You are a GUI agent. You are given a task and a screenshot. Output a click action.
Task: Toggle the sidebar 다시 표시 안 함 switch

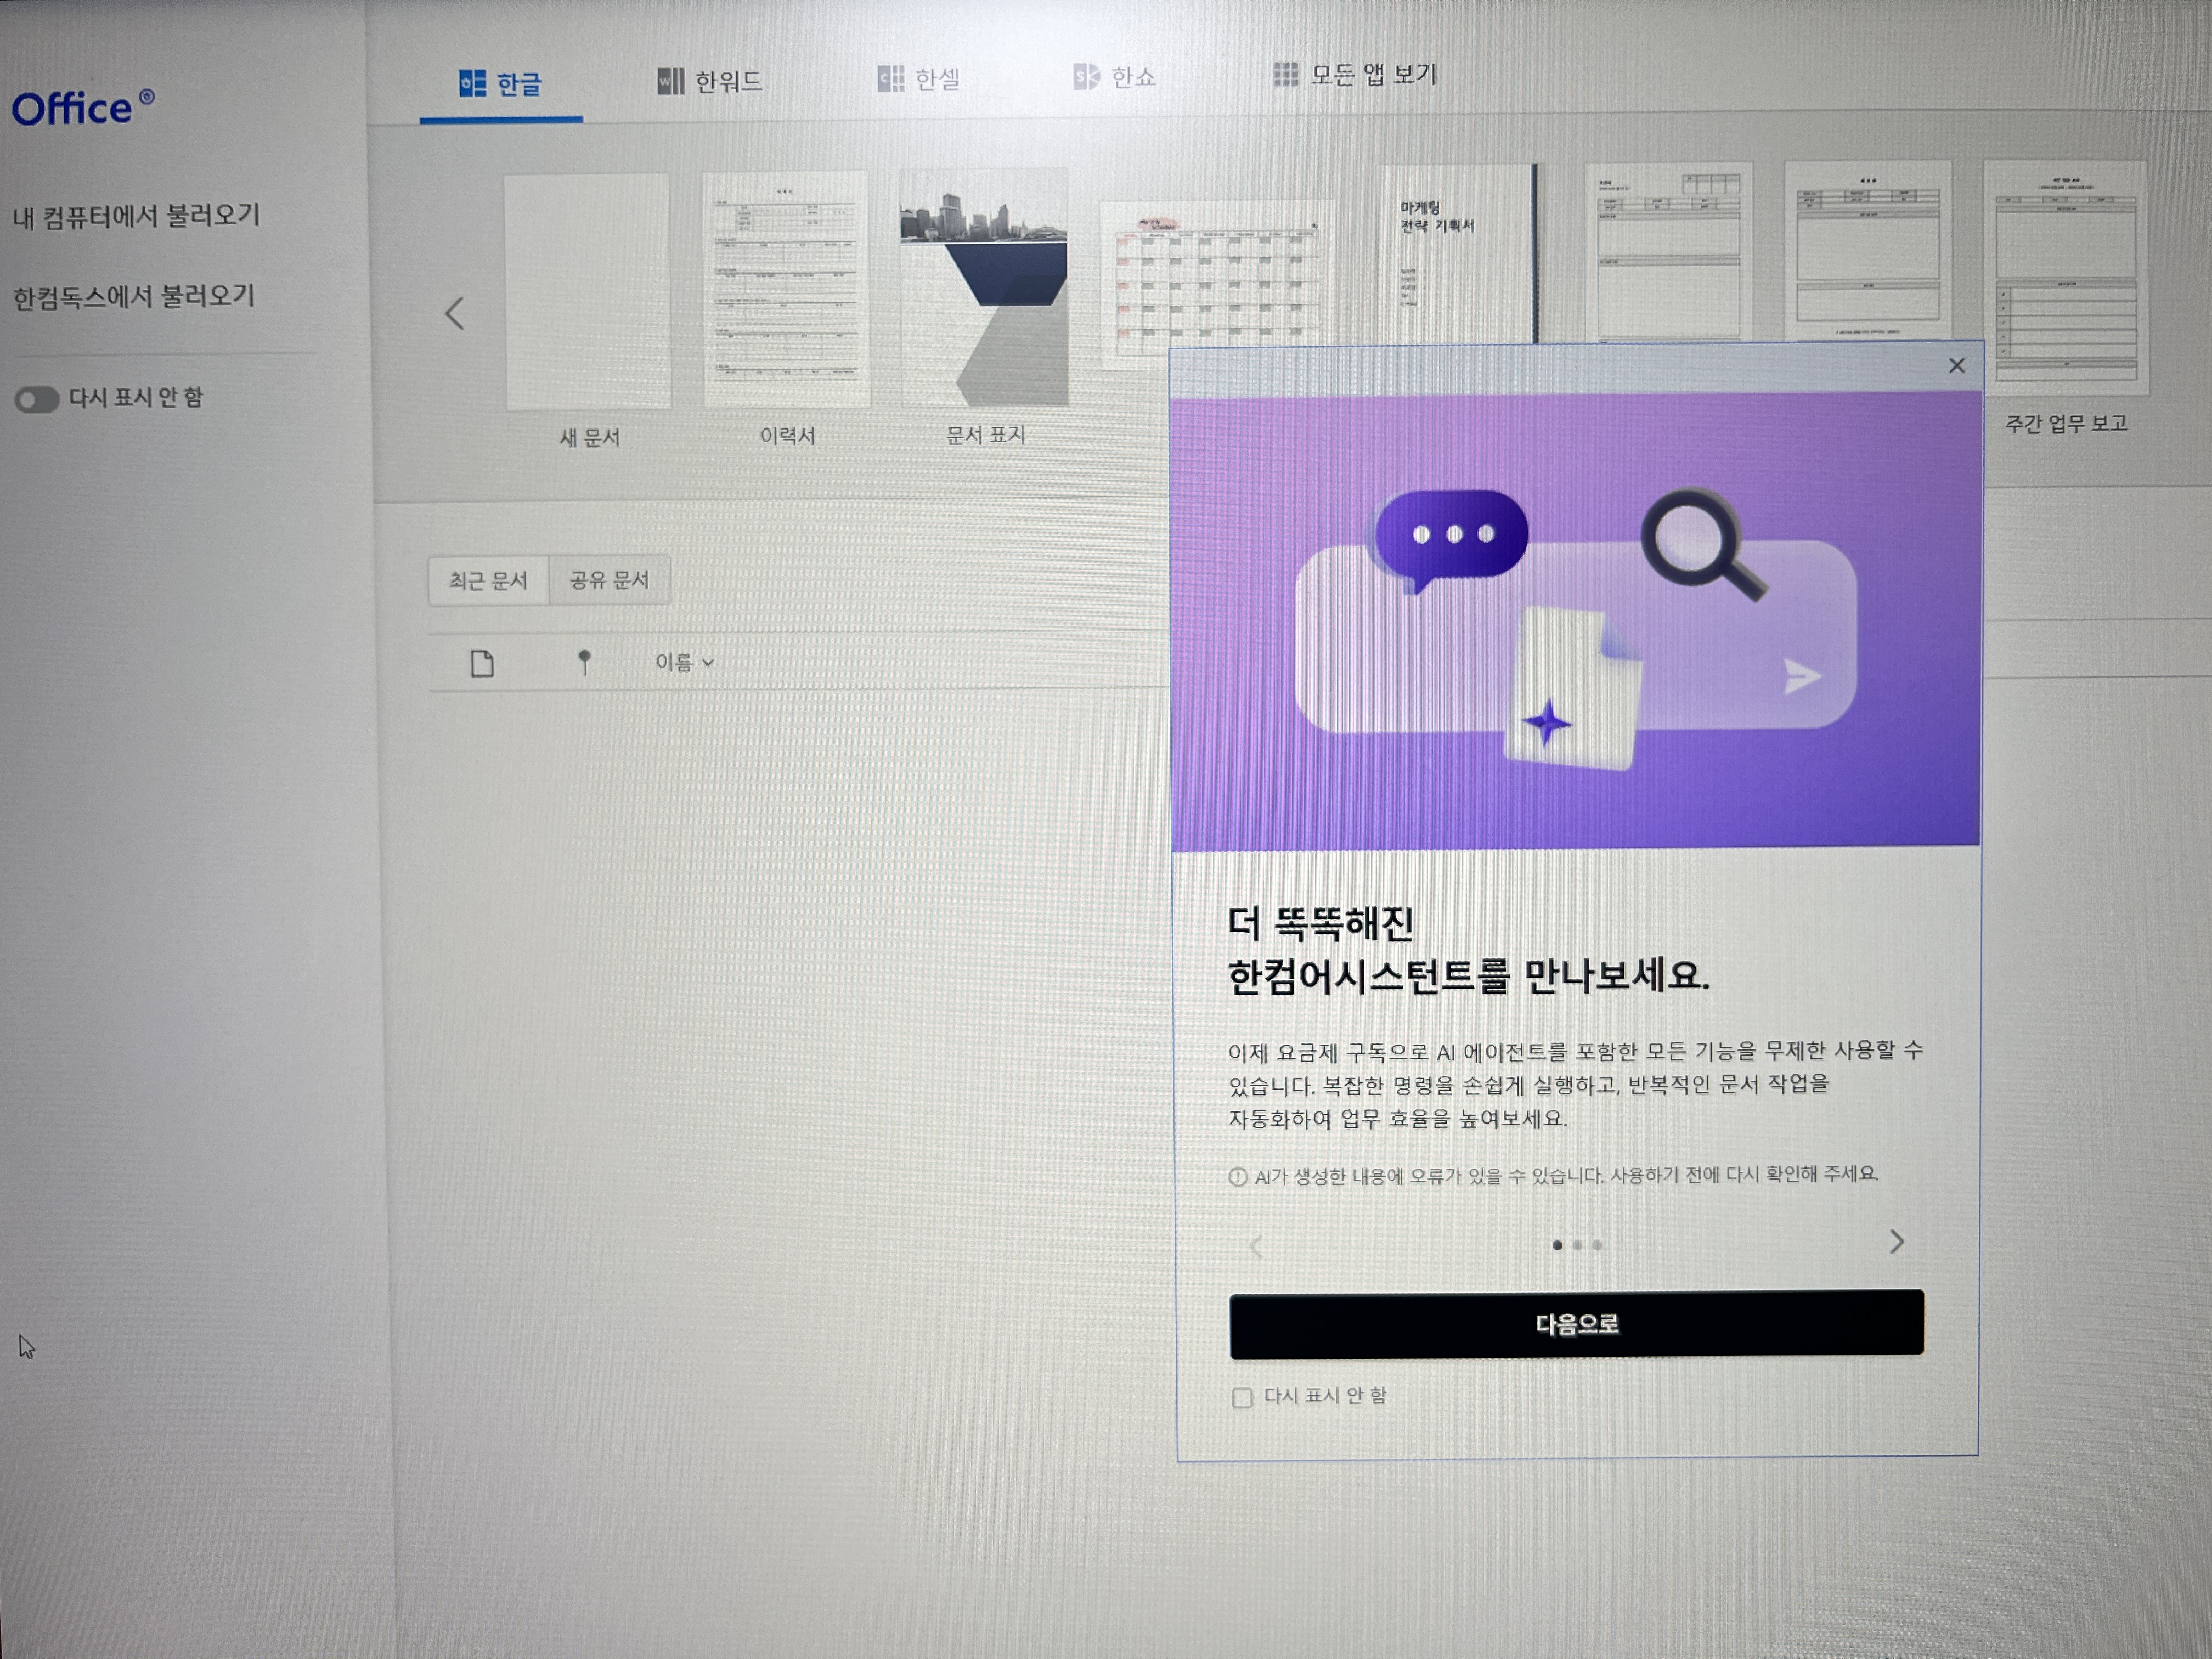coord(36,400)
